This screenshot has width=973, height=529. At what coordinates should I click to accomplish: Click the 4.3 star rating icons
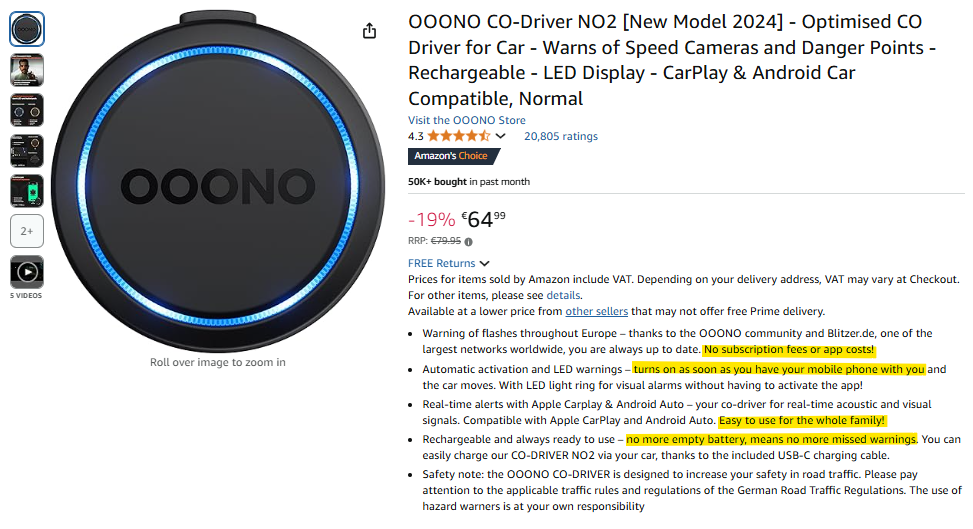coord(459,136)
